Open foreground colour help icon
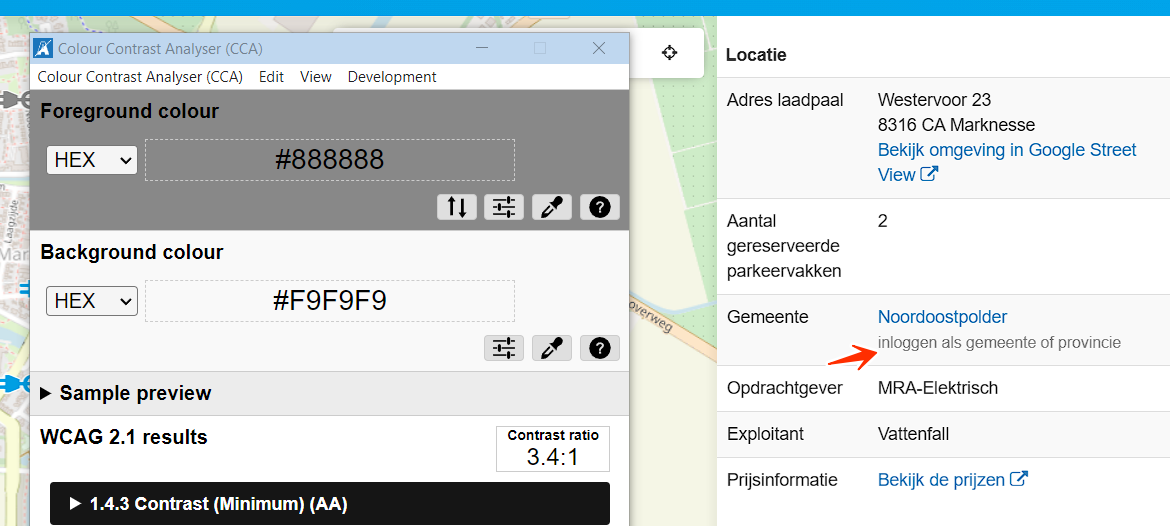 point(599,207)
